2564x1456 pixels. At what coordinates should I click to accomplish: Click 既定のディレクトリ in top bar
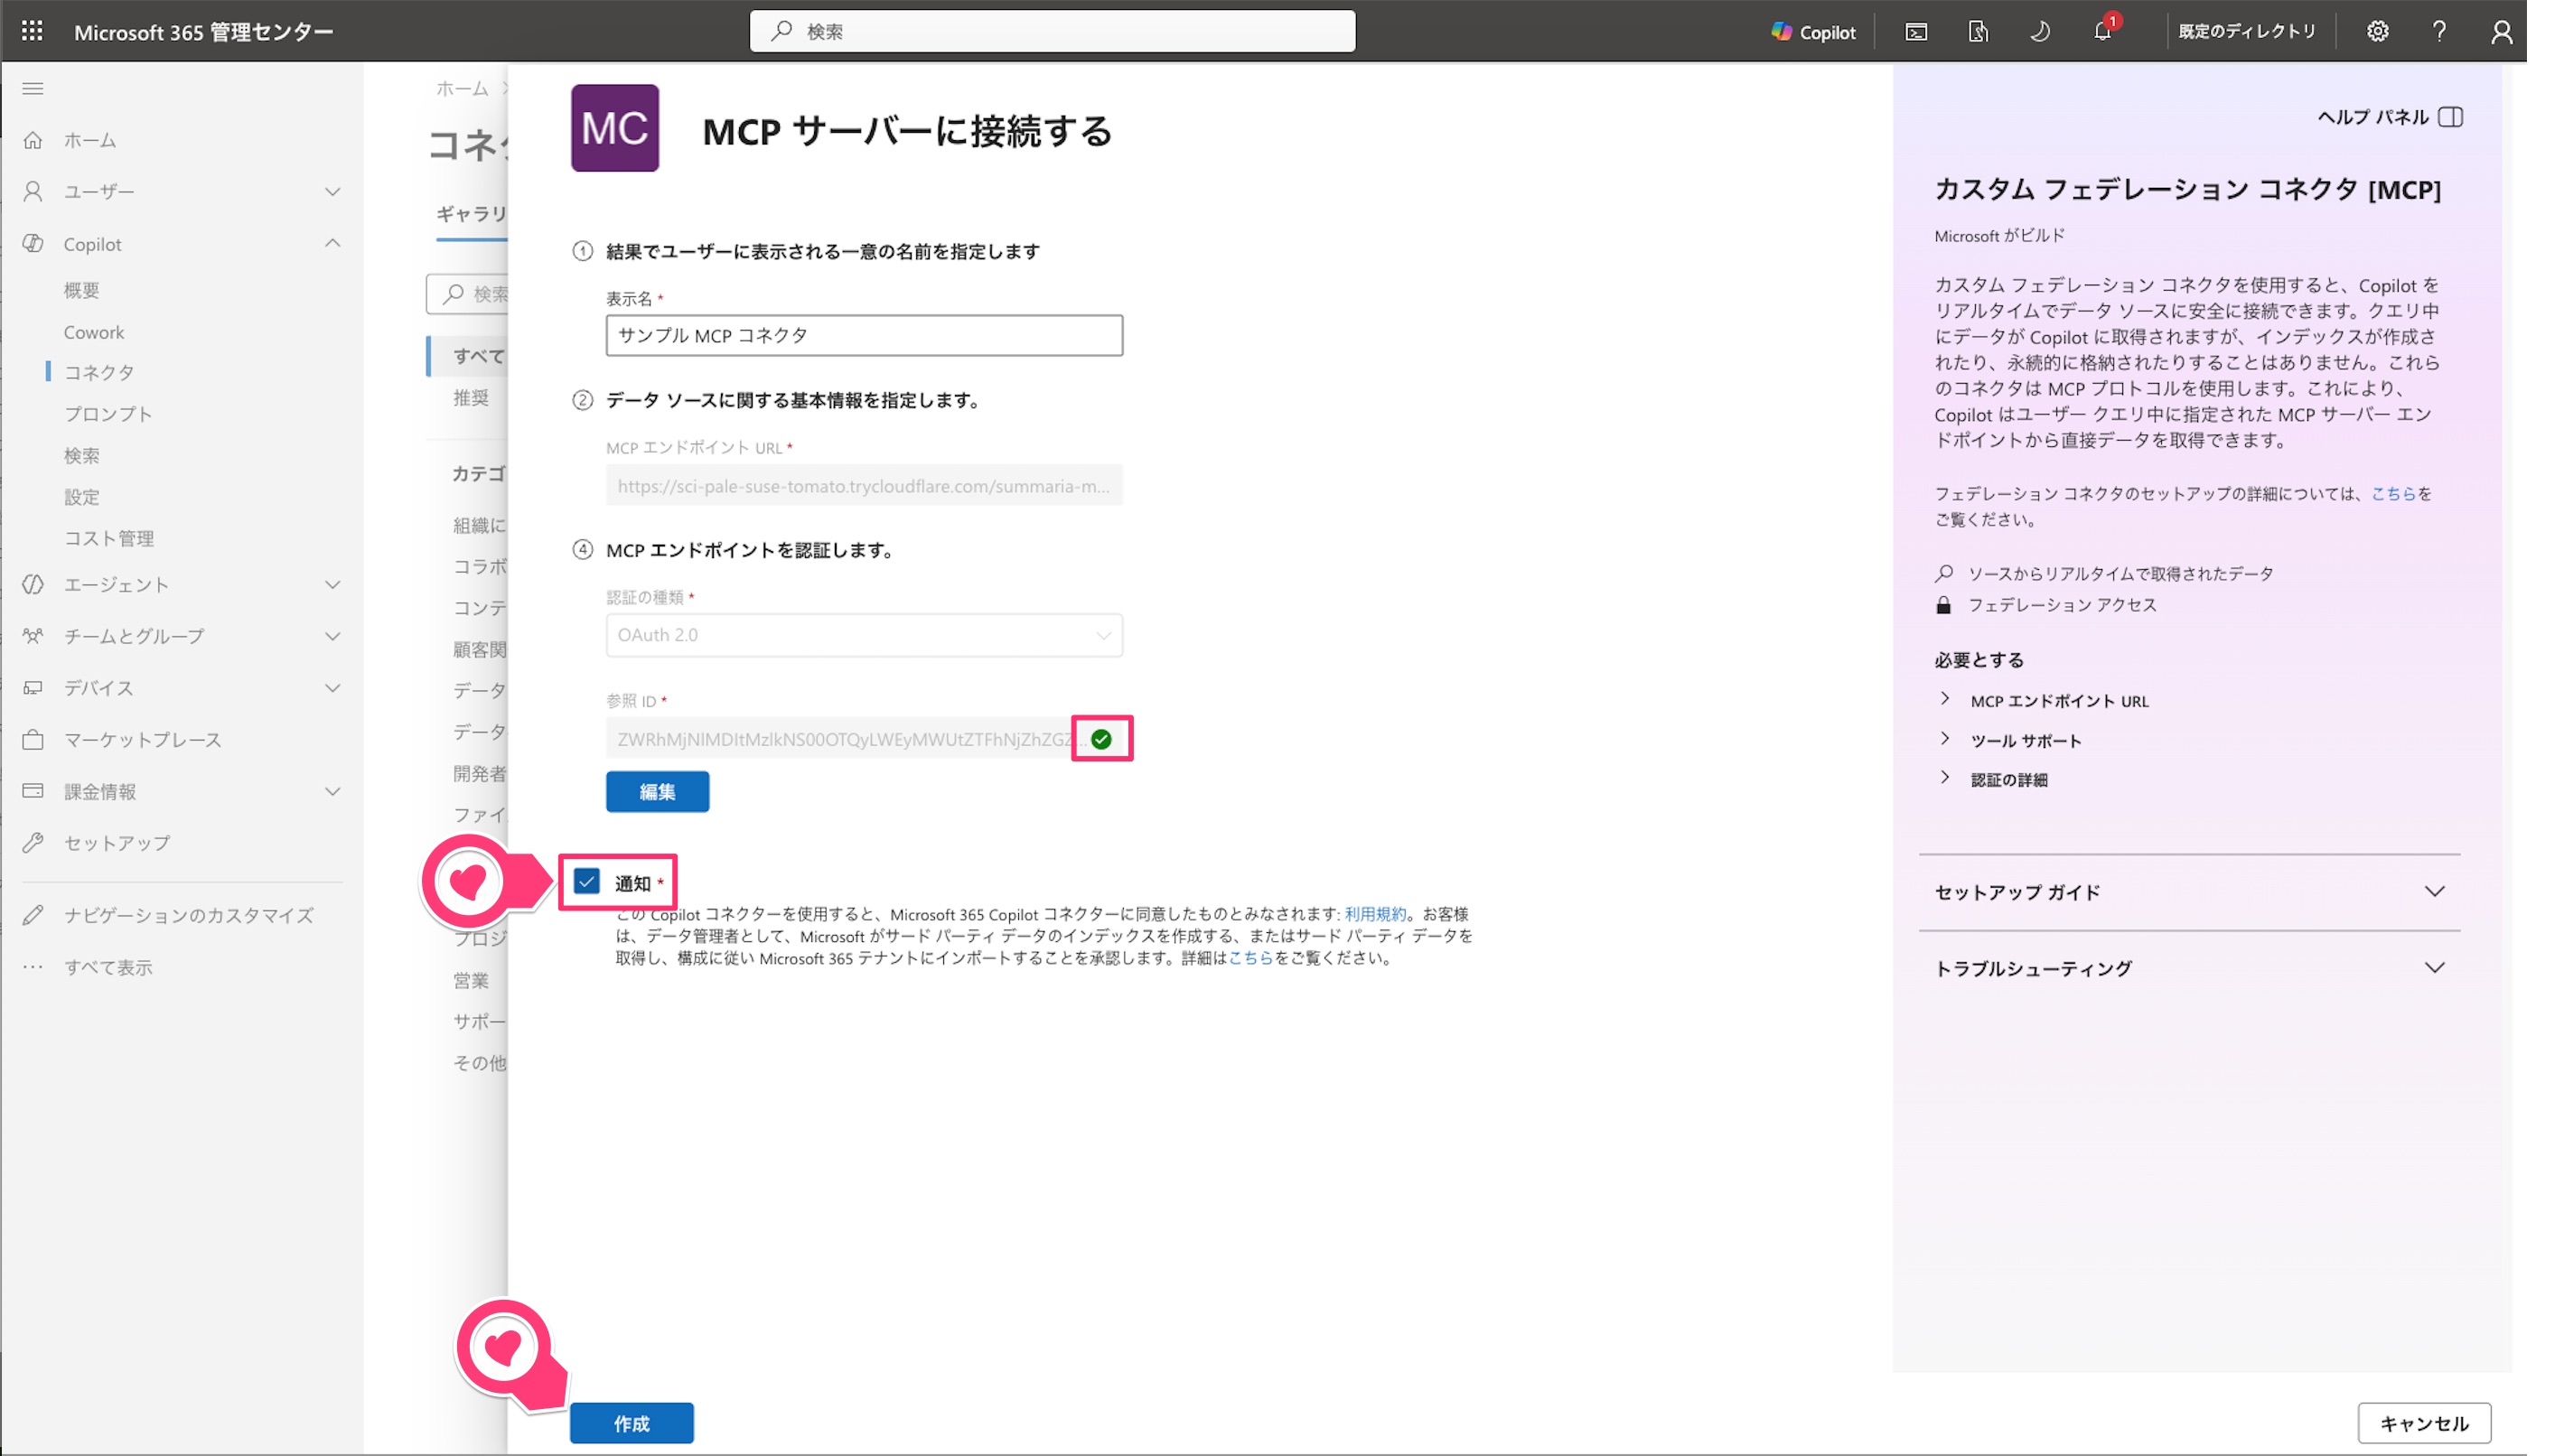click(2247, 31)
